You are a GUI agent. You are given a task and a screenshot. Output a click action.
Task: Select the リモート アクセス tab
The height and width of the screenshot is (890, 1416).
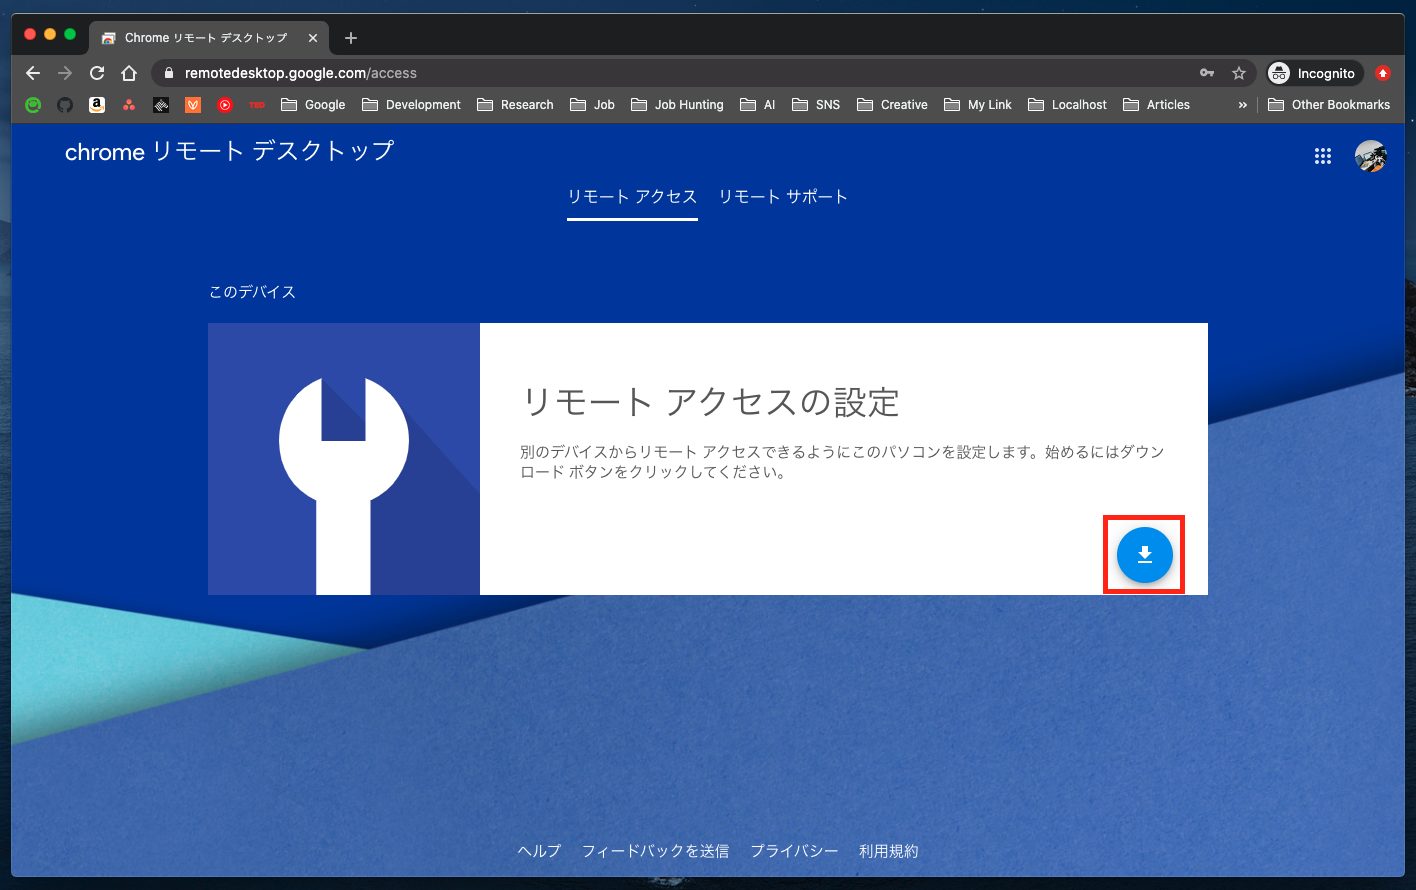pos(632,197)
